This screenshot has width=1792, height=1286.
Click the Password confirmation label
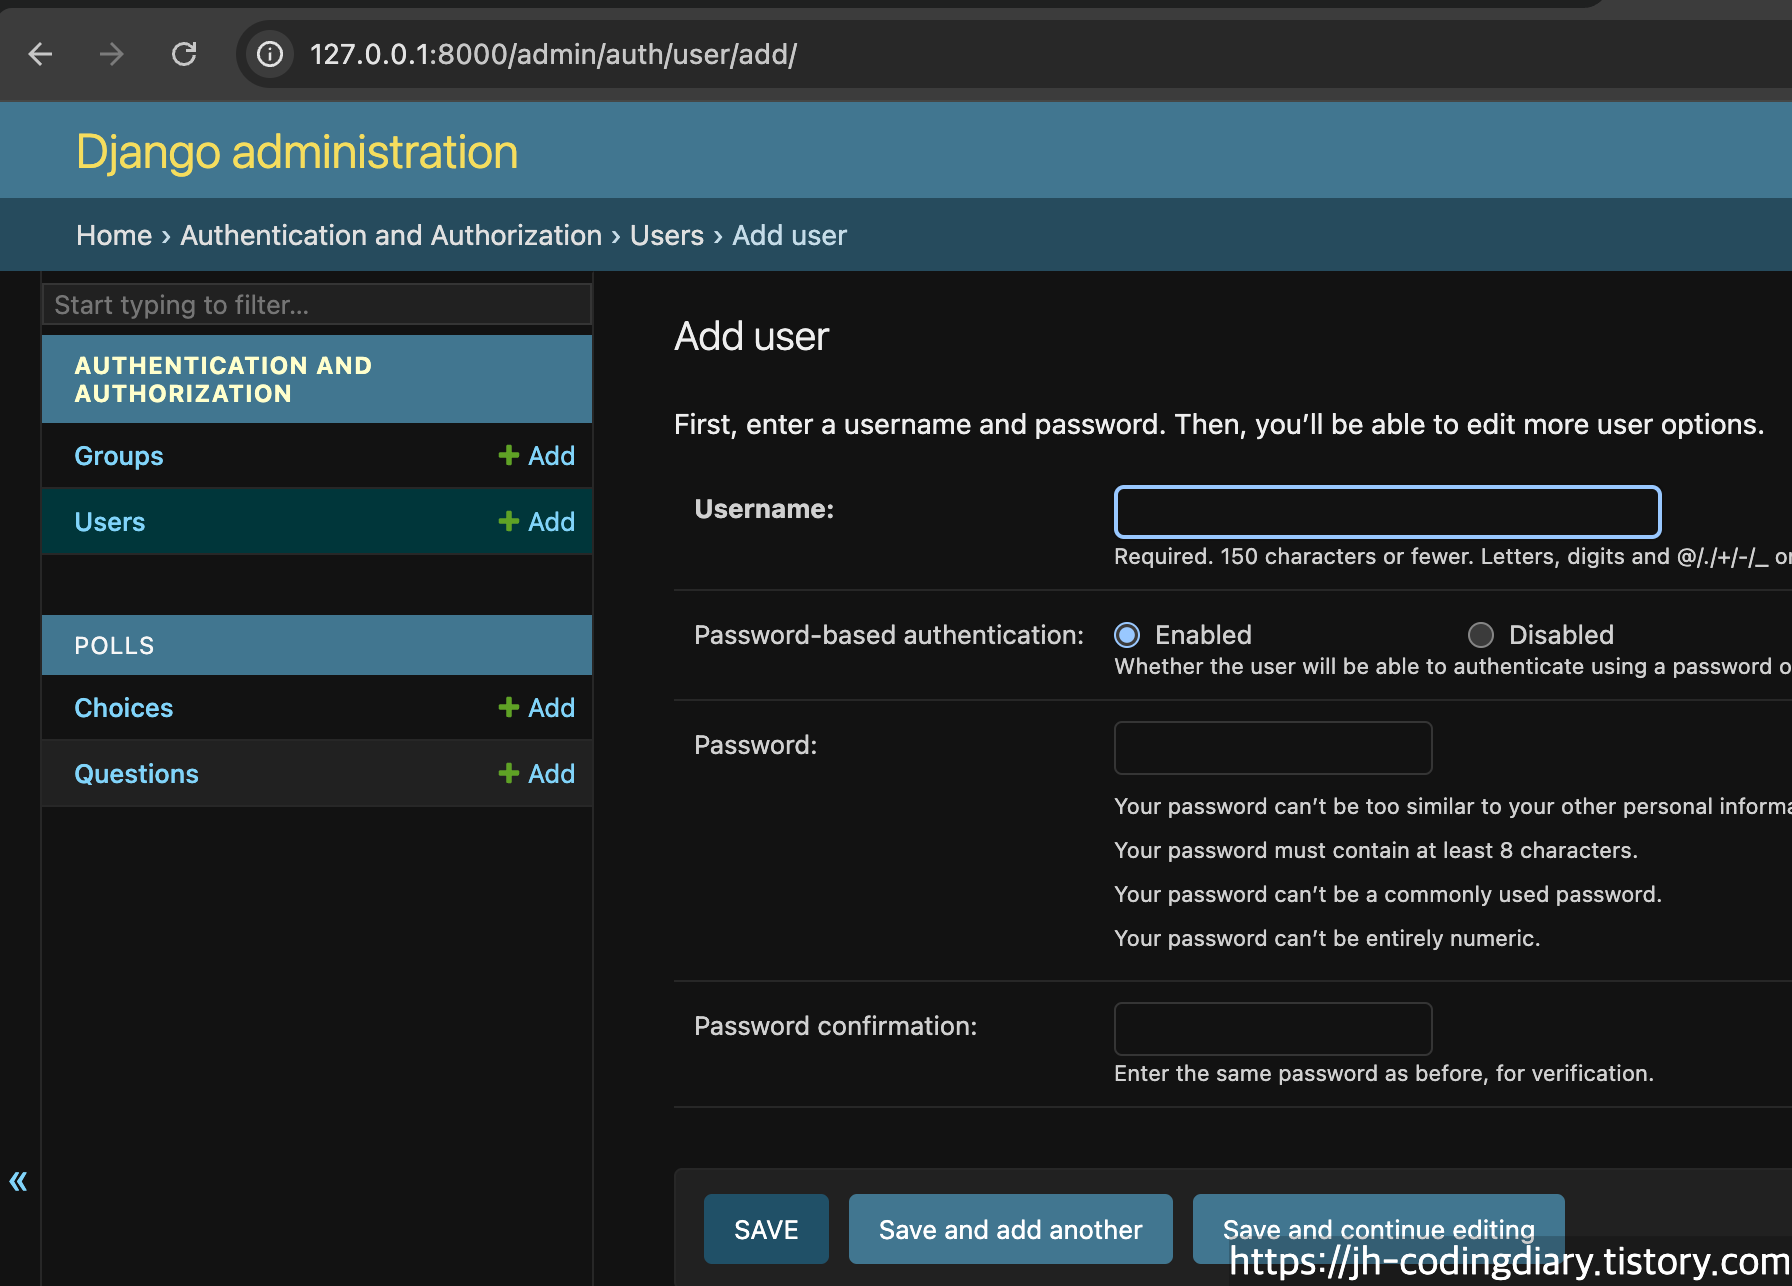point(835,1026)
